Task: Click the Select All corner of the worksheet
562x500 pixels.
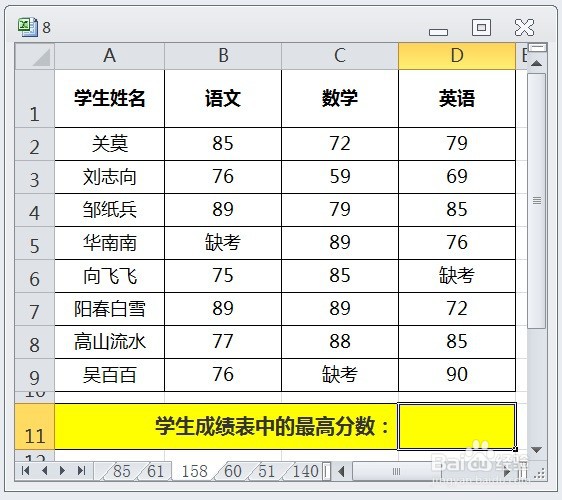Action: coord(35,56)
